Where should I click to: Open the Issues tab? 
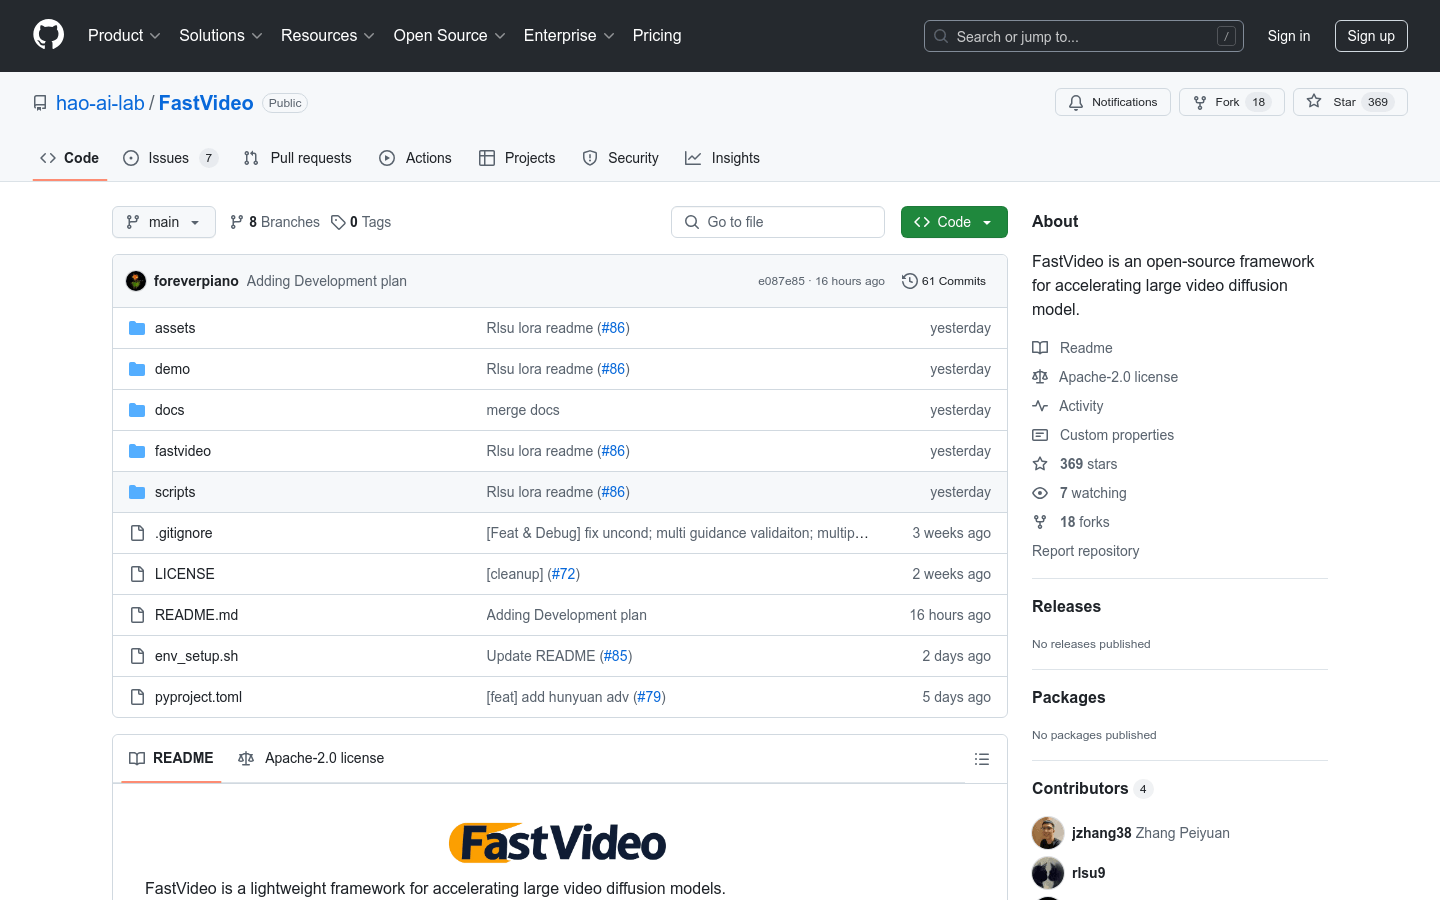[170, 158]
